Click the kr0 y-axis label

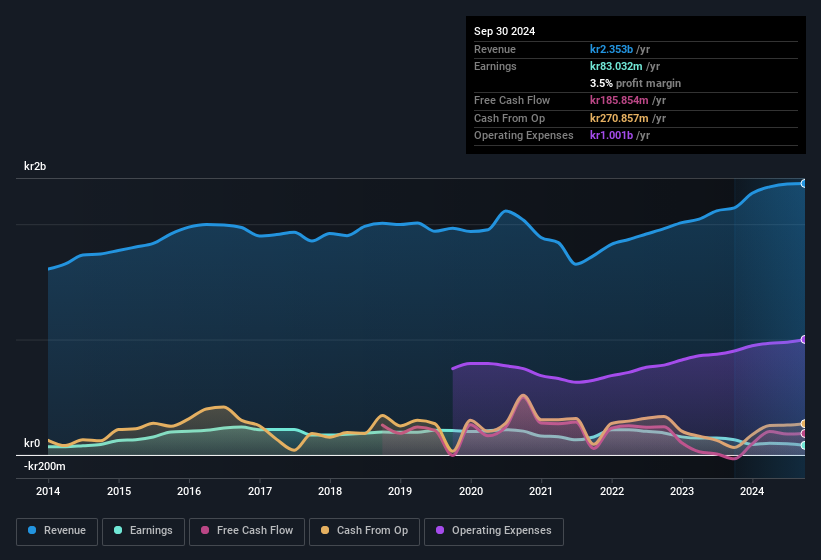32,443
